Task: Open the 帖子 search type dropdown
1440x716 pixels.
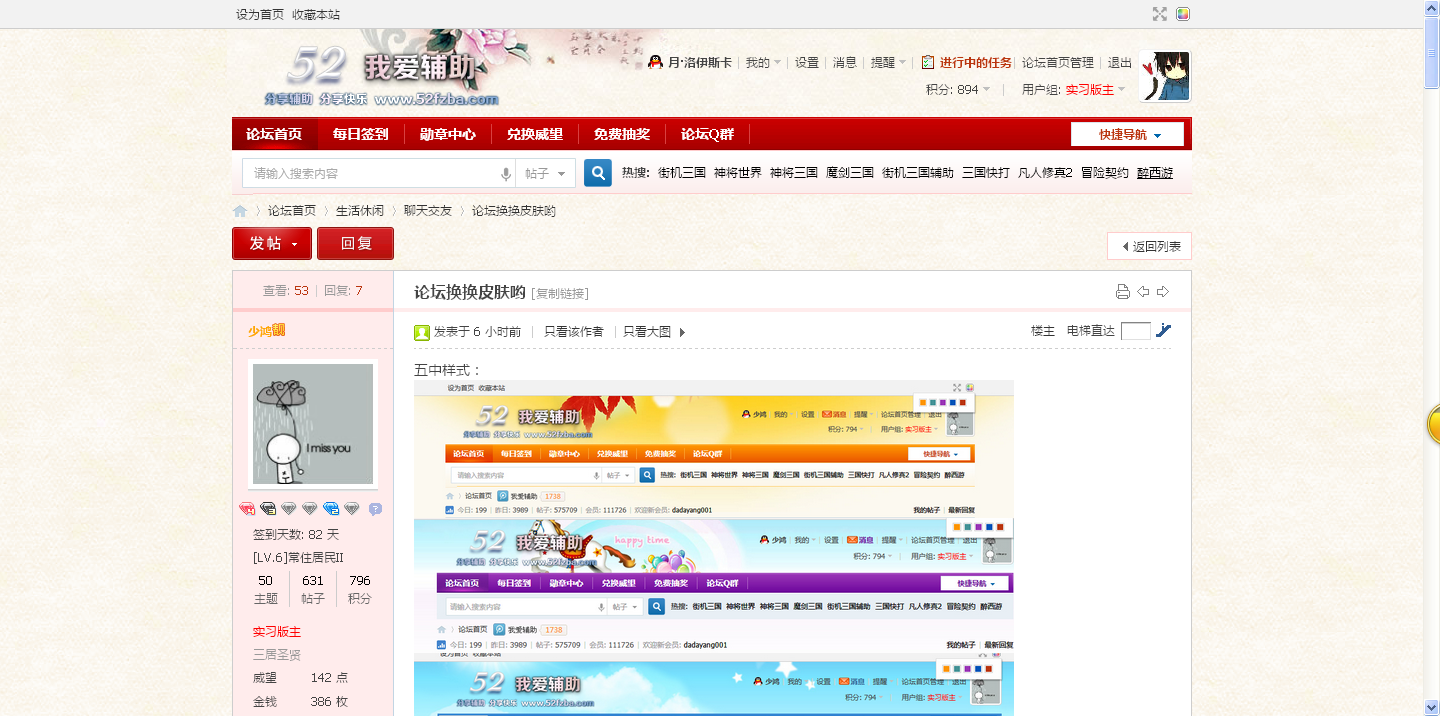Action: click(x=546, y=173)
